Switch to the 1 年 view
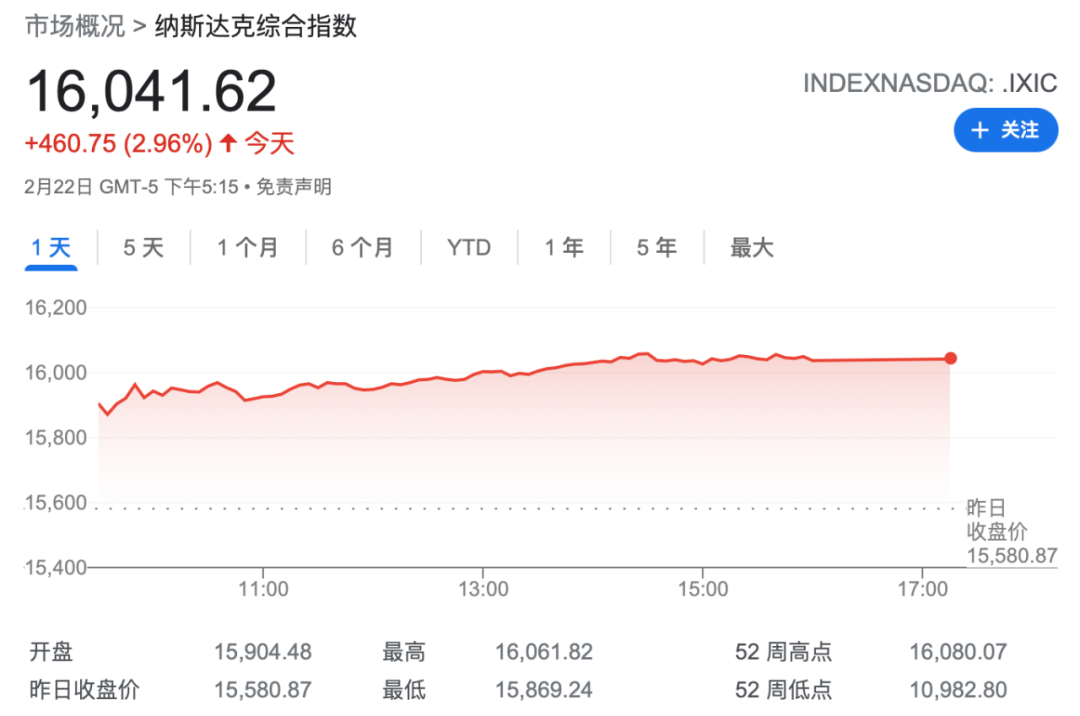1080x716 pixels. [x=564, y=247]
